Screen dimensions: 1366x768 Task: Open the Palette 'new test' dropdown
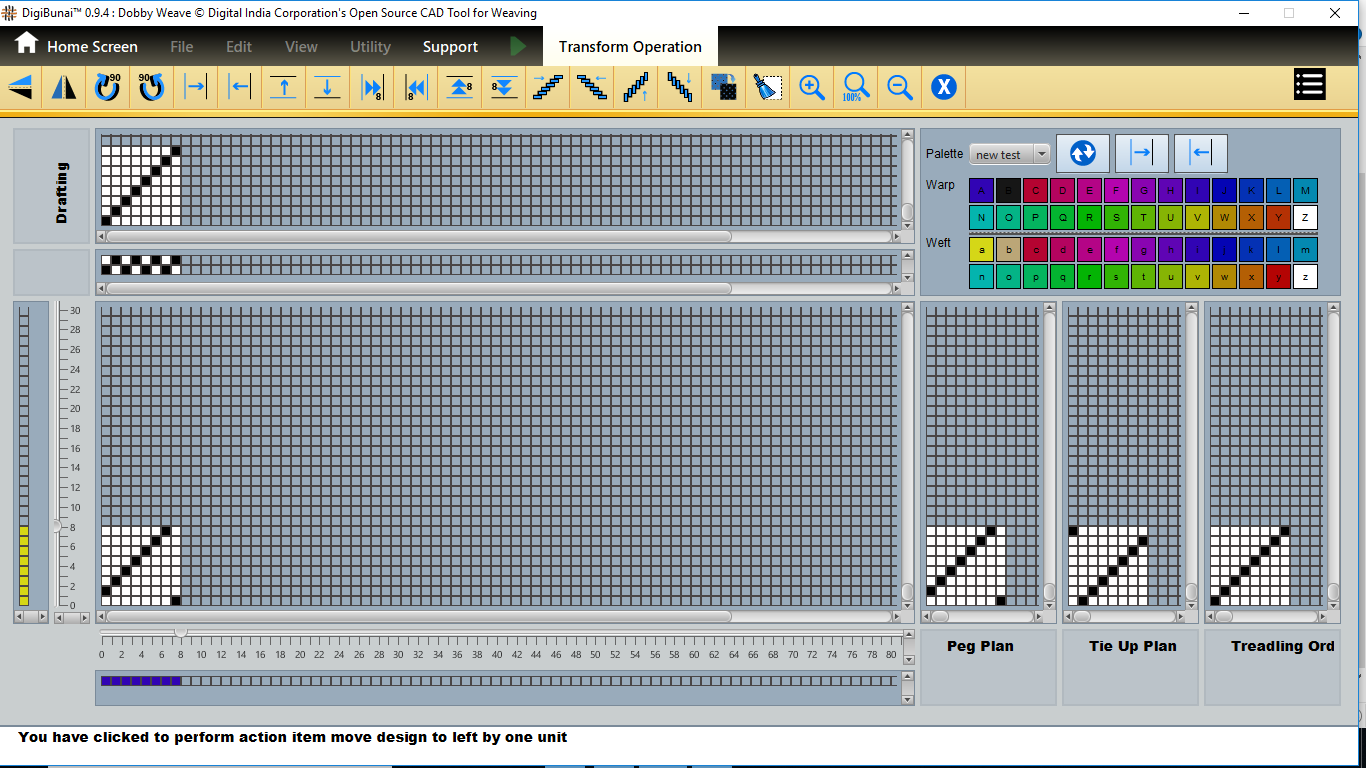(x=1041, y=154)
